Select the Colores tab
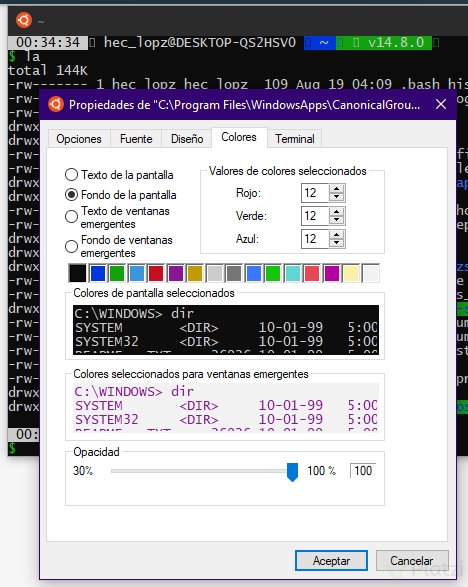Screen dimensions: 468x587 239,137
